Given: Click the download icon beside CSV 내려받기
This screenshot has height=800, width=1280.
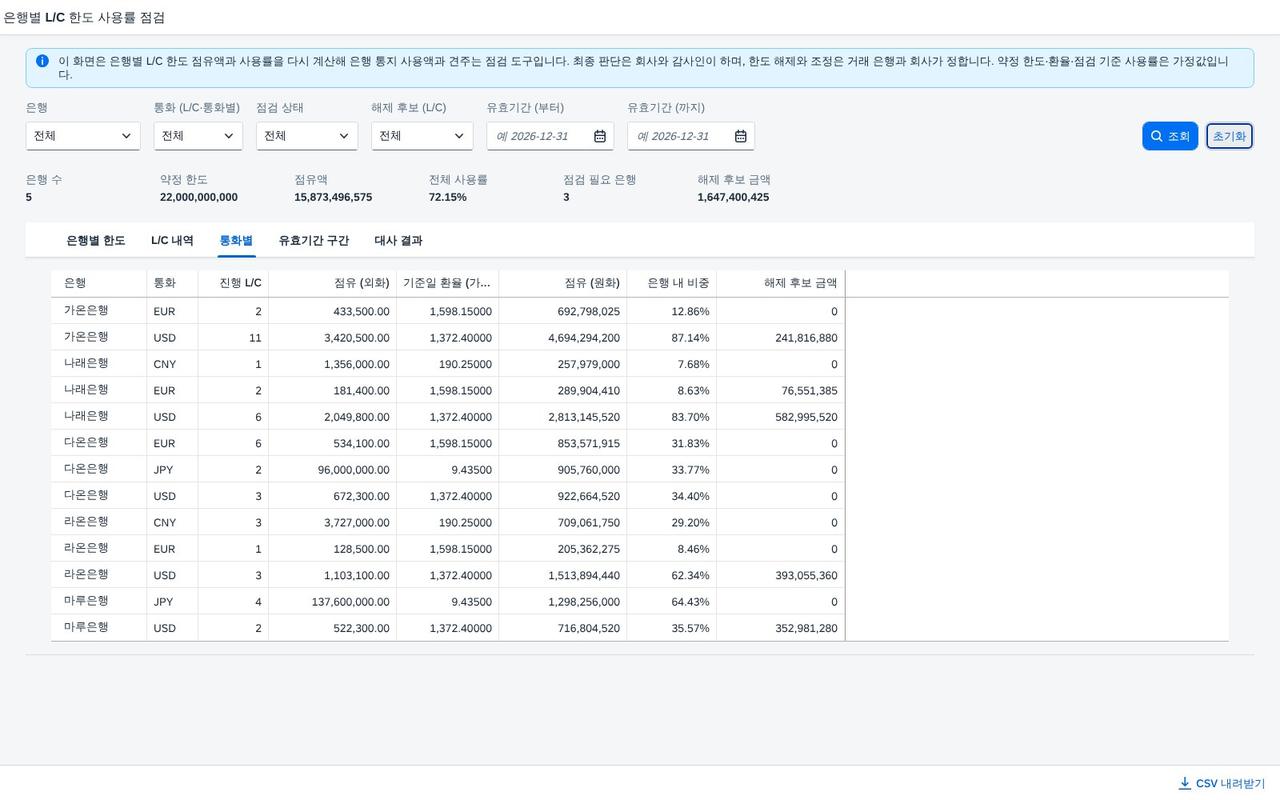Looking at the screenshot, I should (1185, 783).
